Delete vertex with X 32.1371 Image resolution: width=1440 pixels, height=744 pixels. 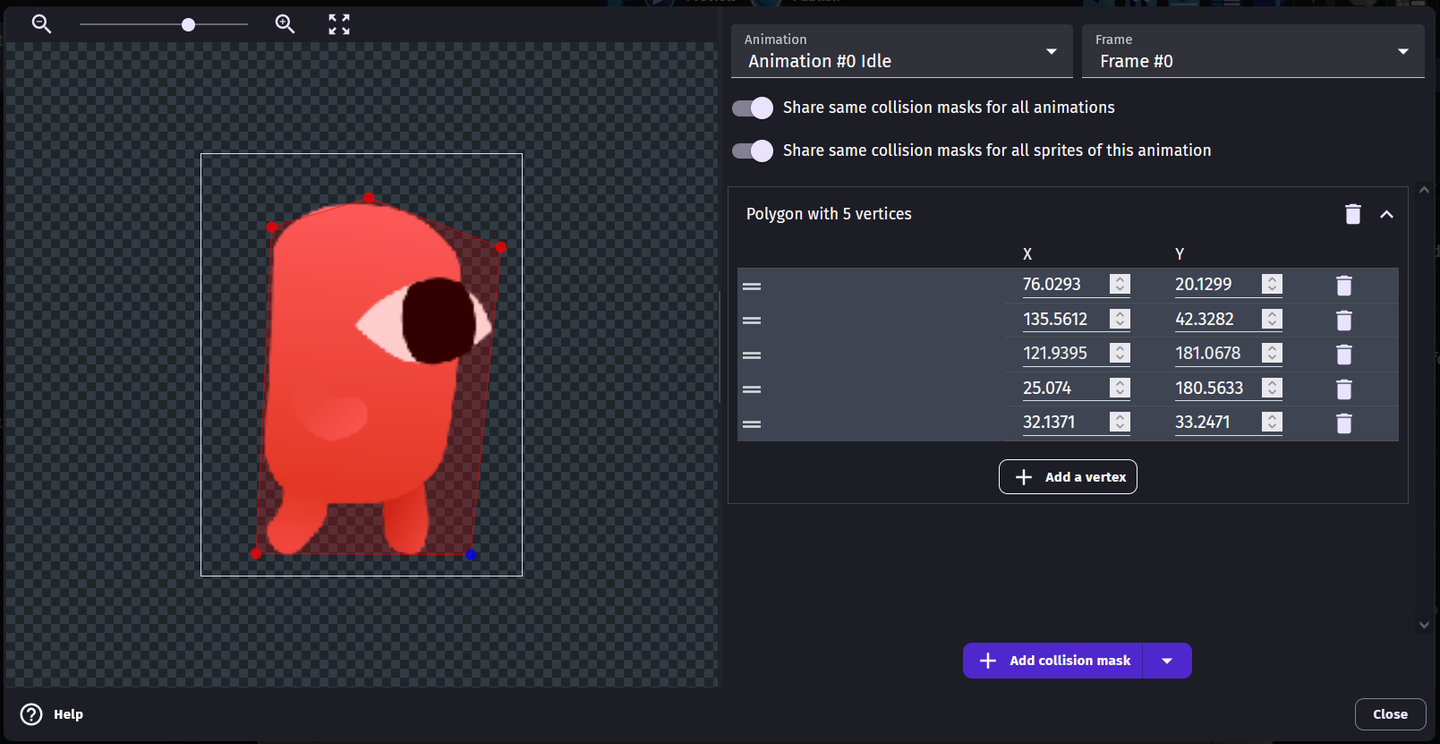coord(1344,423)
